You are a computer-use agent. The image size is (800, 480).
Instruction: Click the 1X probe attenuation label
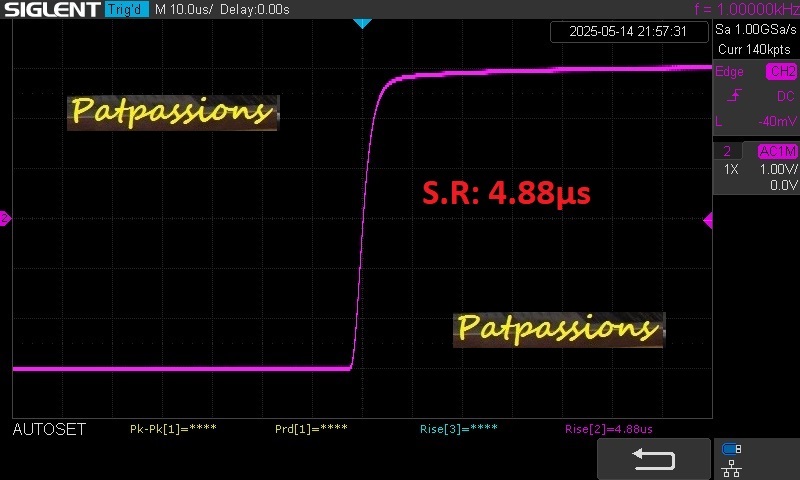coord(731,169)
